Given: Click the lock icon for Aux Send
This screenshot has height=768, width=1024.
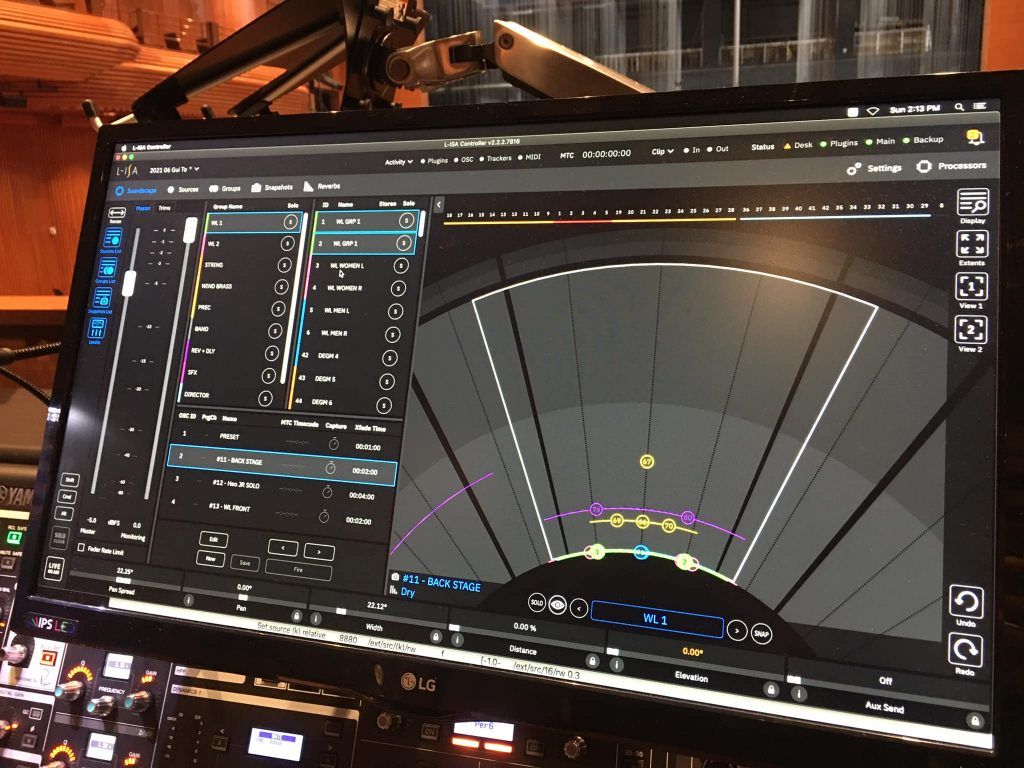Looking at the screenshot, I should pos(975,720).
